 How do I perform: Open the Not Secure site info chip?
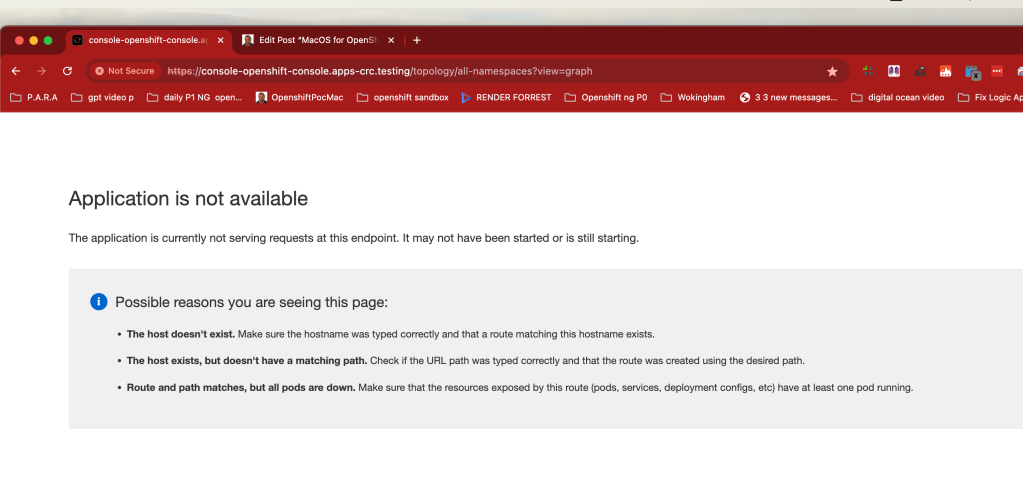click(x=125, y=71)
